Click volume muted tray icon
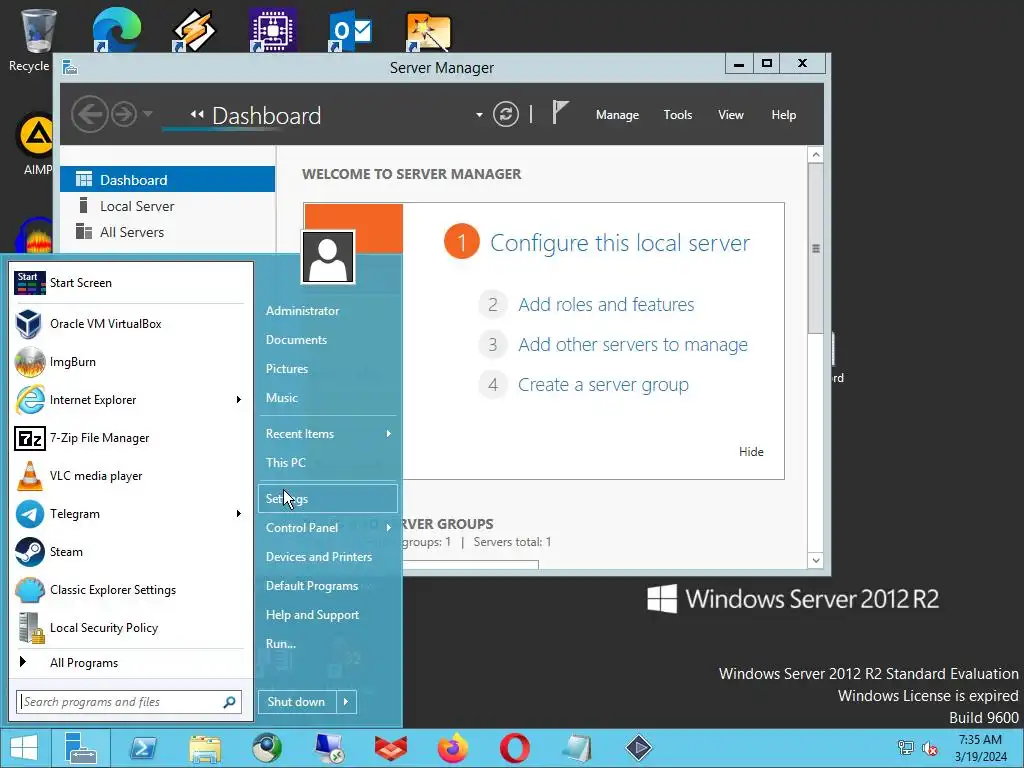Image resolution: width=1024 pixels, height=768 pixels. click(x=930, y=748)
